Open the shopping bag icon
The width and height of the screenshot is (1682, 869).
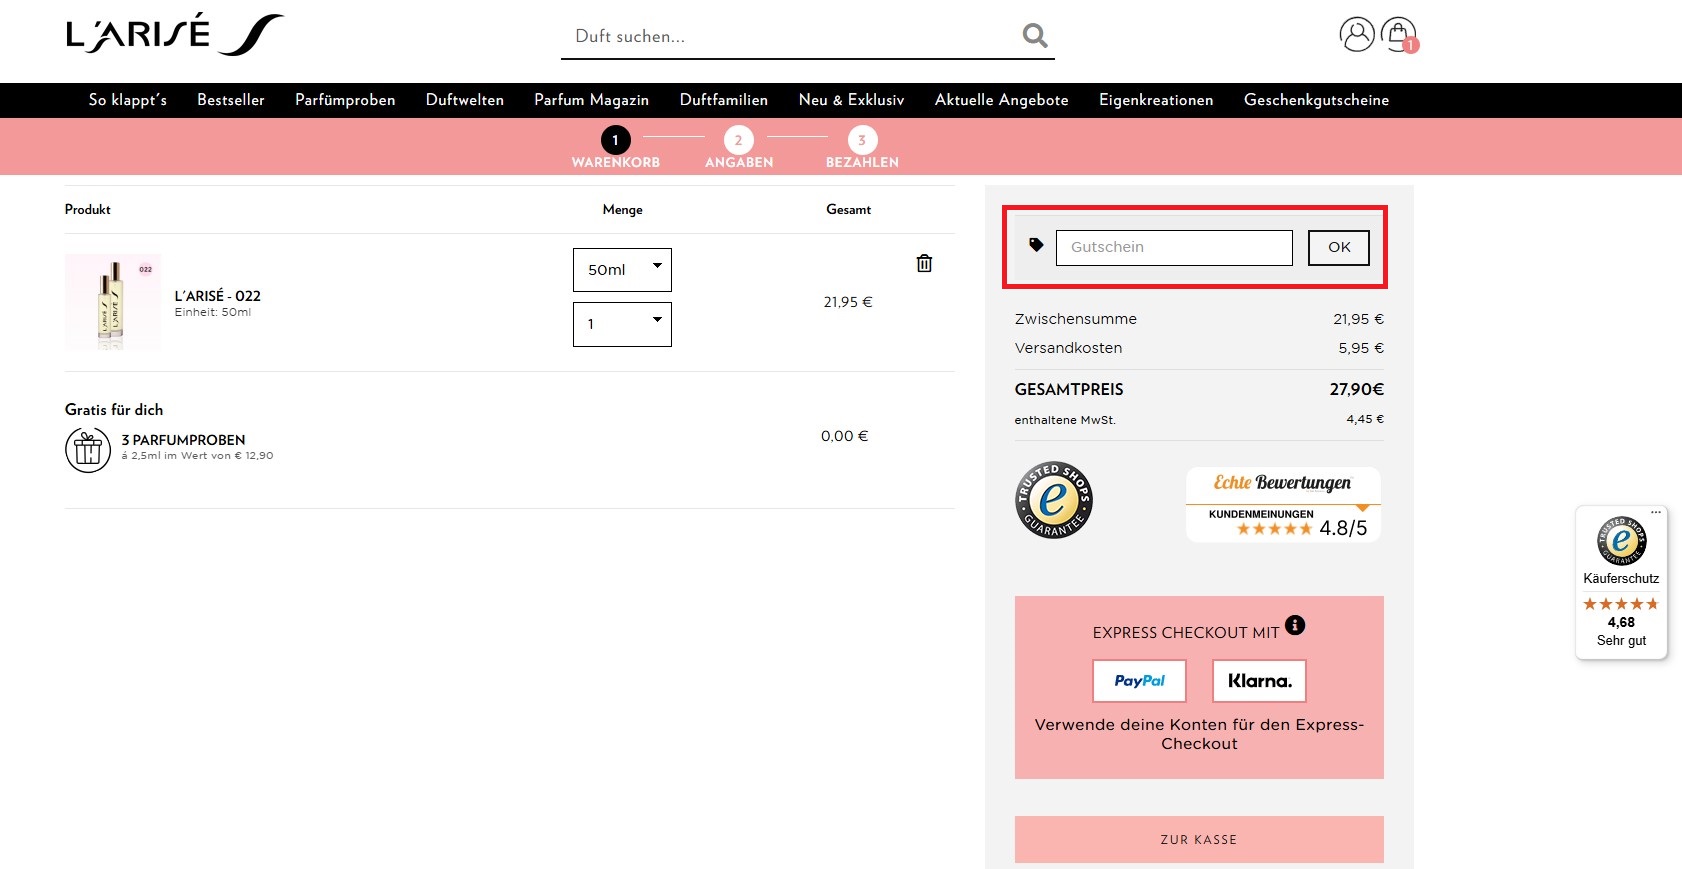click(x=1399, y=34)
